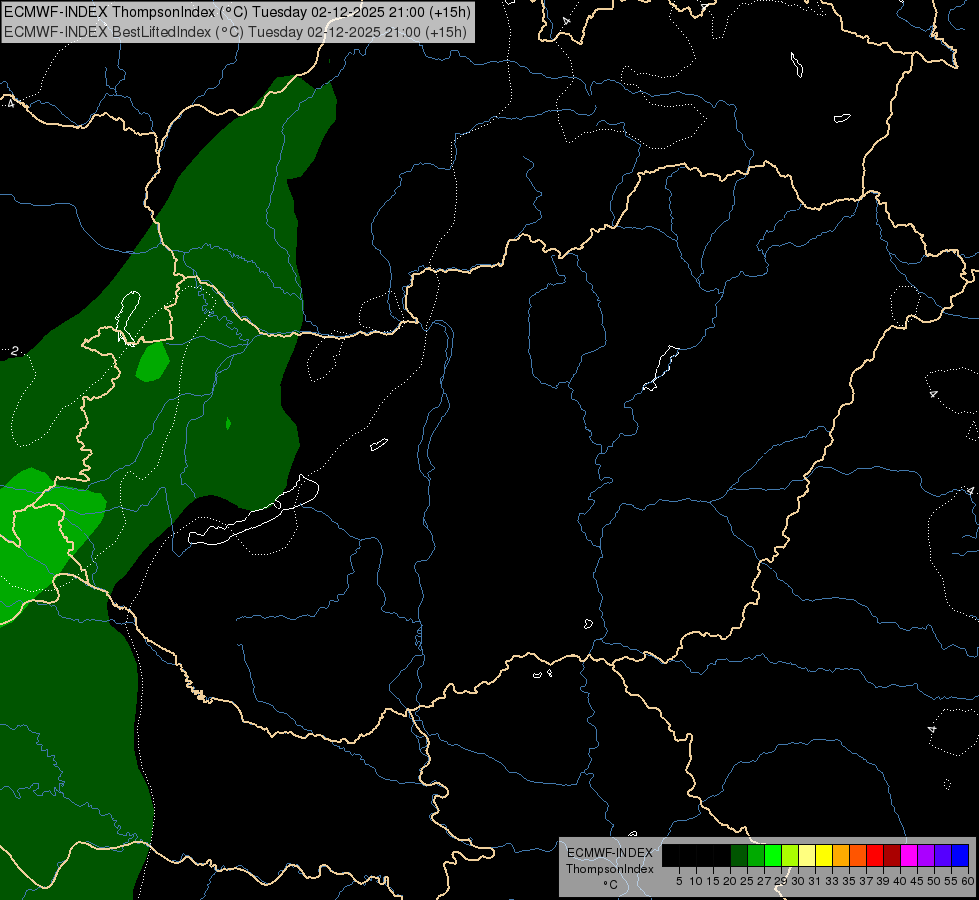Screen dimensions: 979x900
Task: Click the dark green 20–25 legend swatch
Action: (739, 855)
